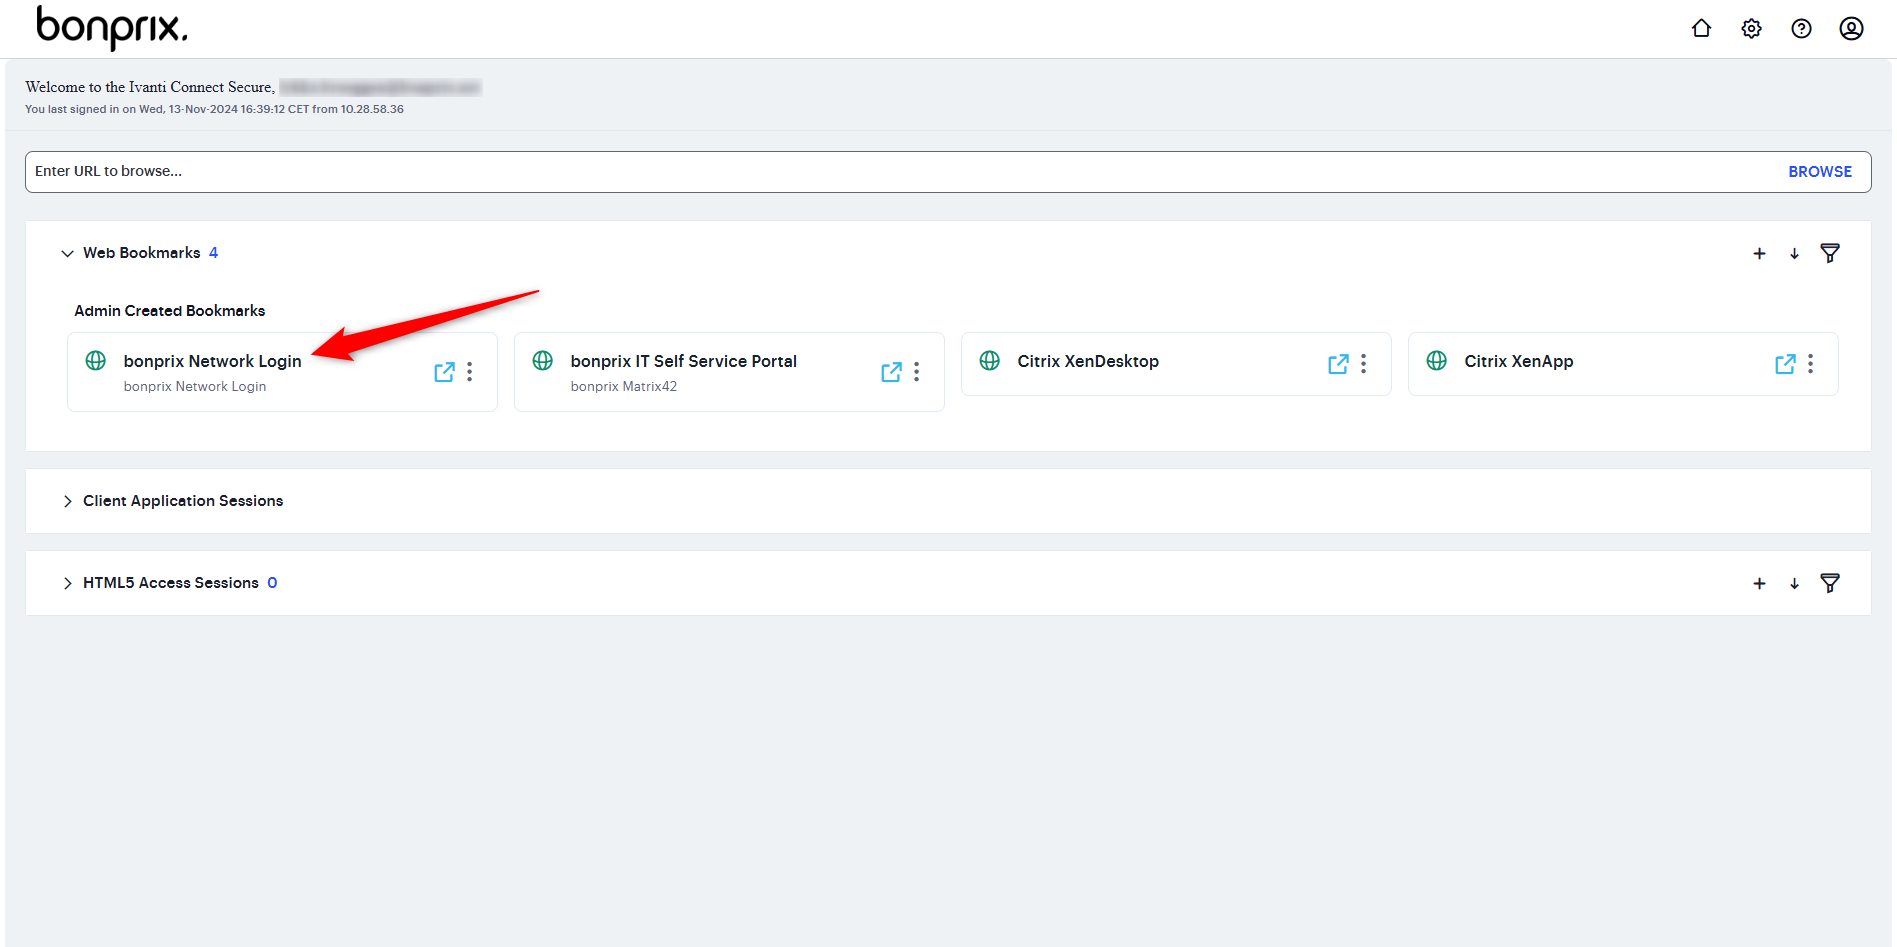Click globe icon of bonprix Network Login
The height and width of the screenshot is (947, 1897).
(x=96, y=361)
